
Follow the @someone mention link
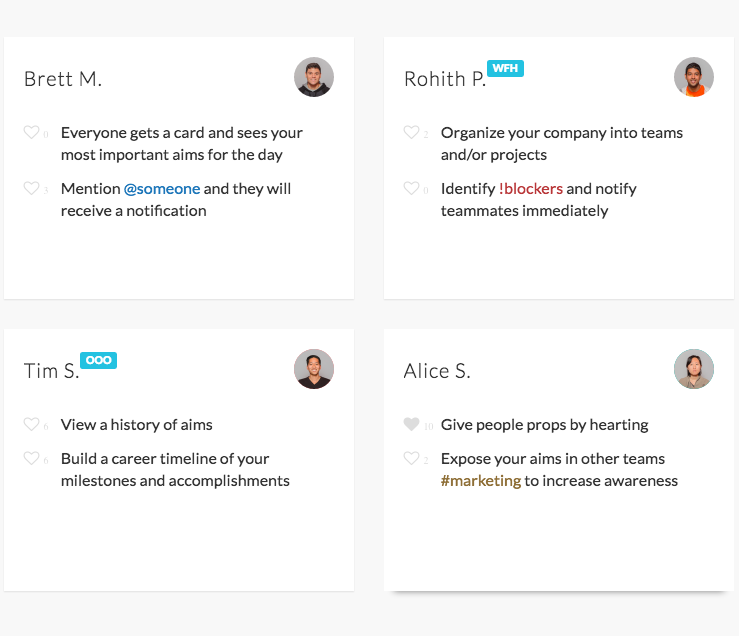click(162, 188)
